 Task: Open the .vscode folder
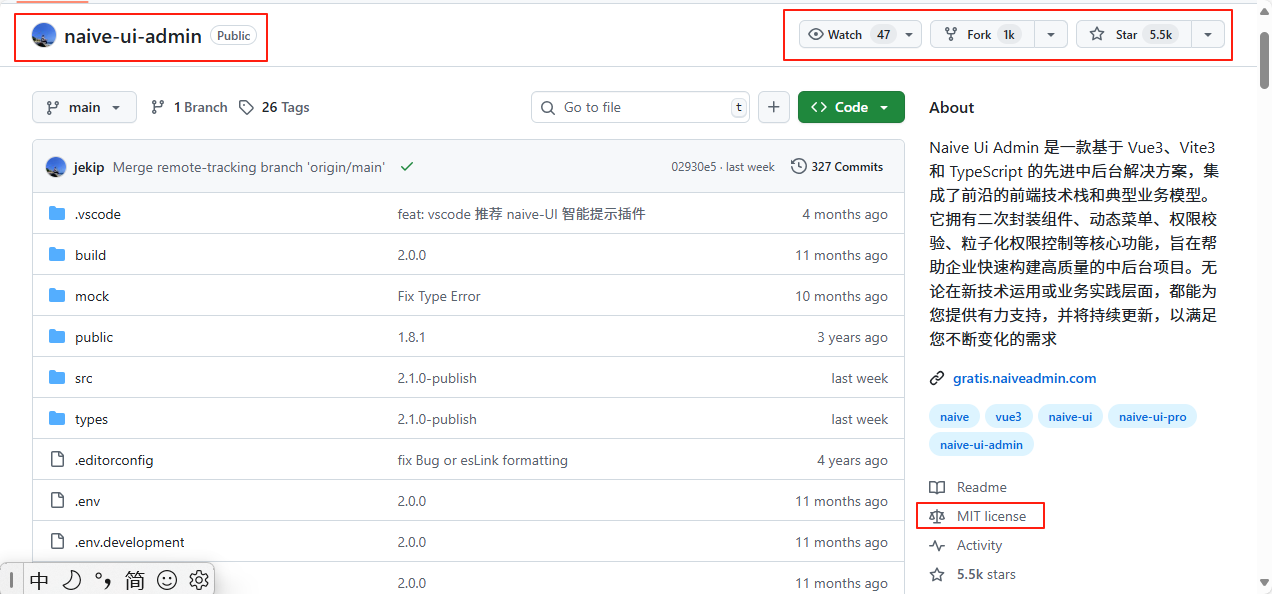pos(98,214)
